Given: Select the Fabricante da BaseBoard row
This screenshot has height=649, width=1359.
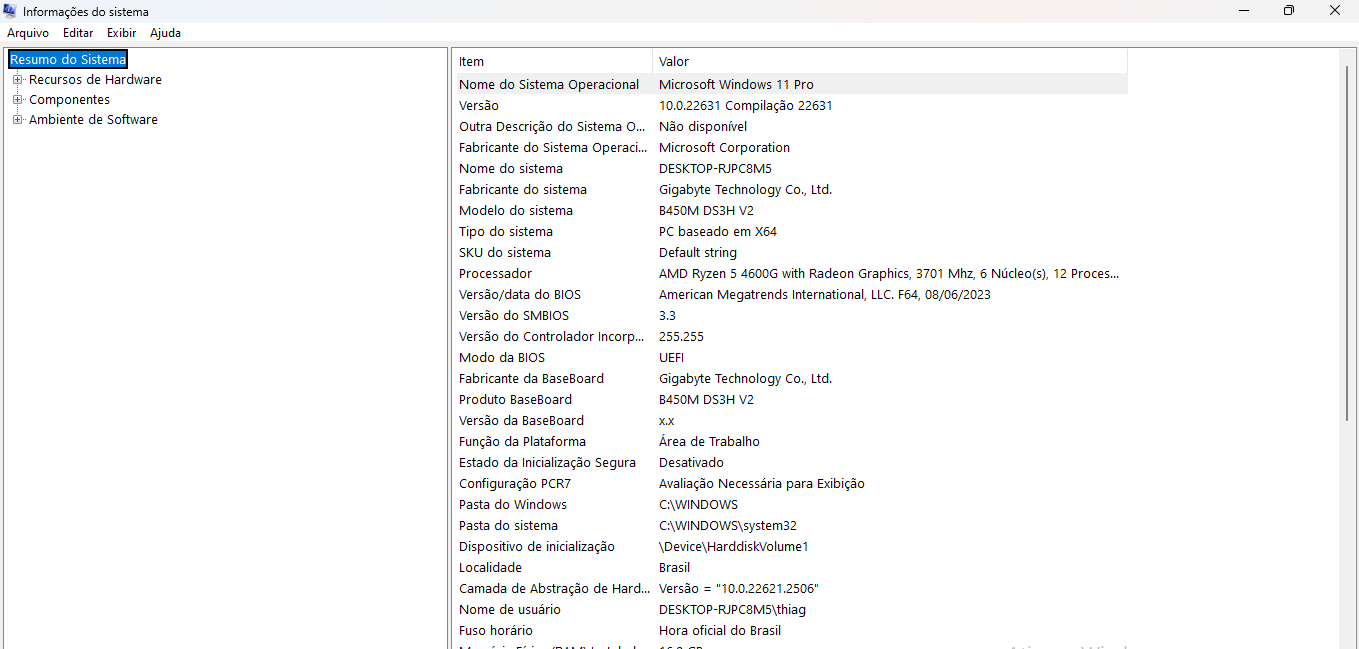Looking at the screenshot, I should pos(790,379).
